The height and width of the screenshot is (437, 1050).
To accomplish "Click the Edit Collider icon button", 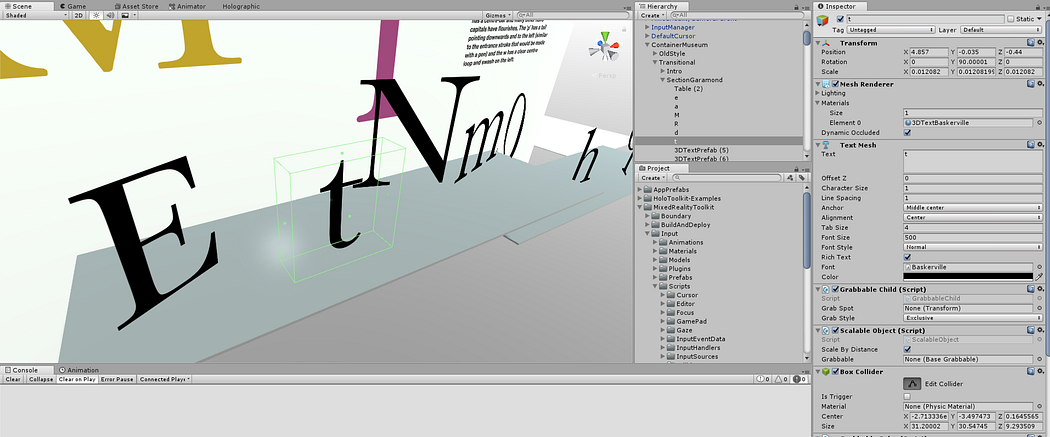I will tap(911, 383).
